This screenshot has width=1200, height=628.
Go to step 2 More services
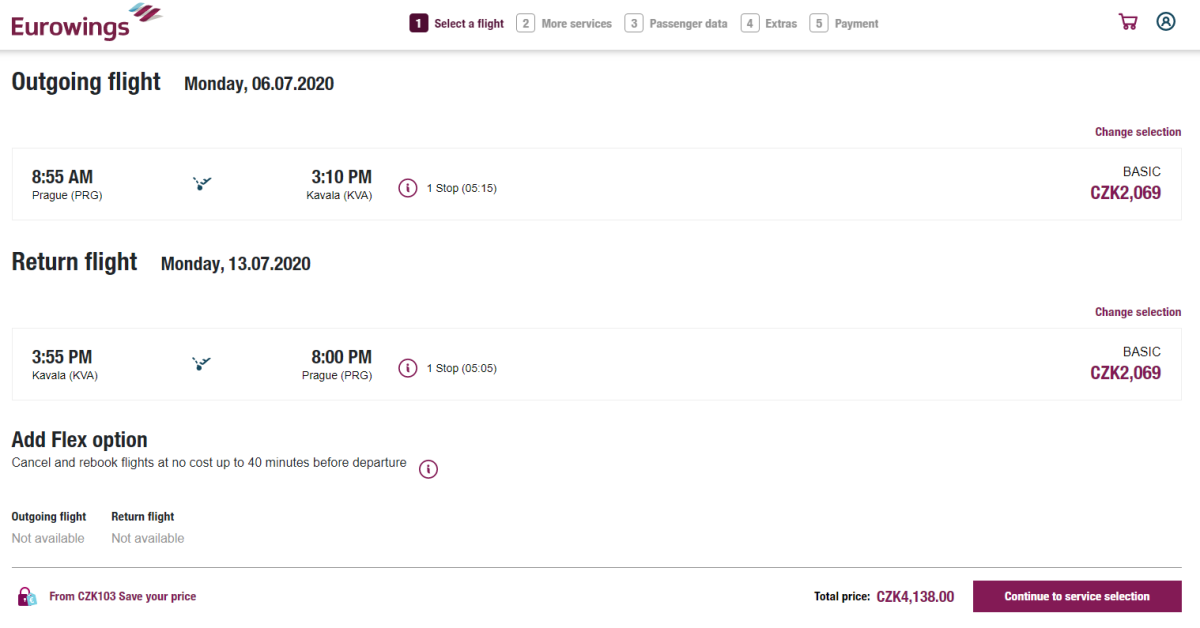564,24
